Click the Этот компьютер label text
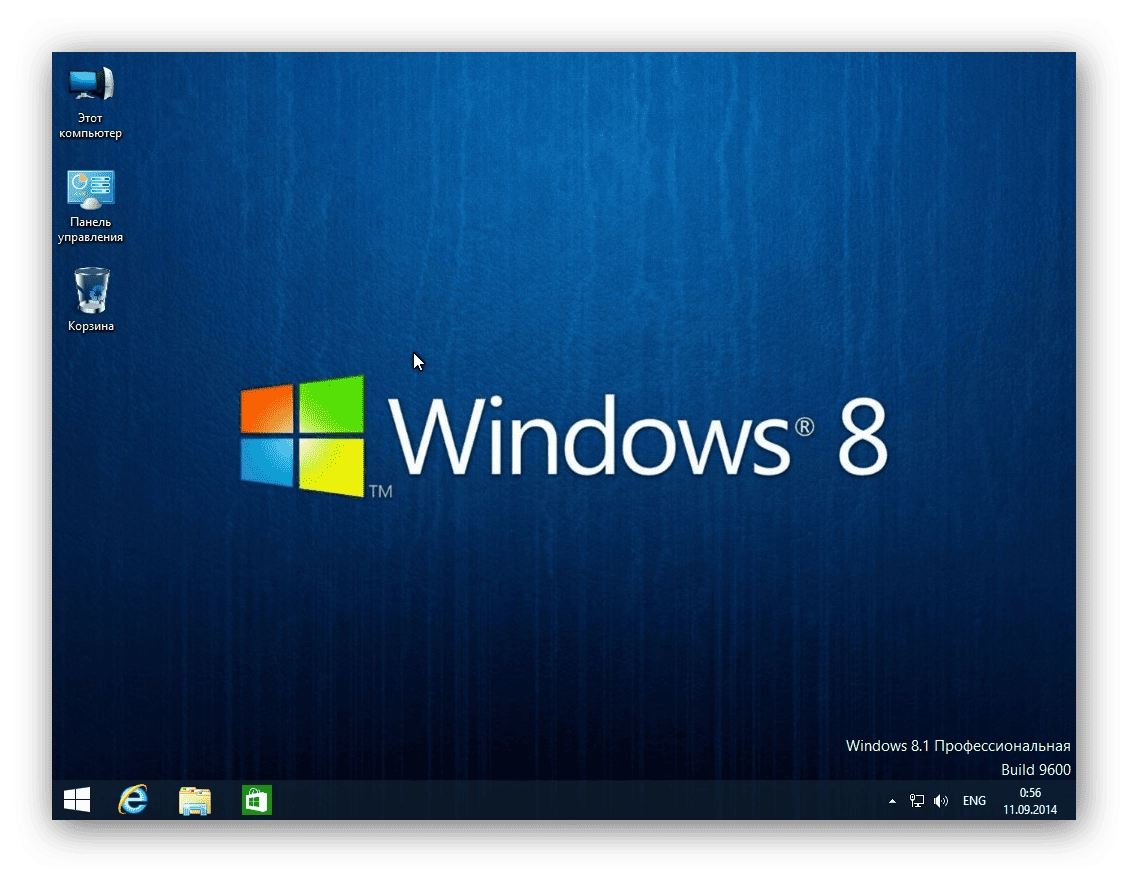This screenshot has height=872, width=1128. pos(91,125)
